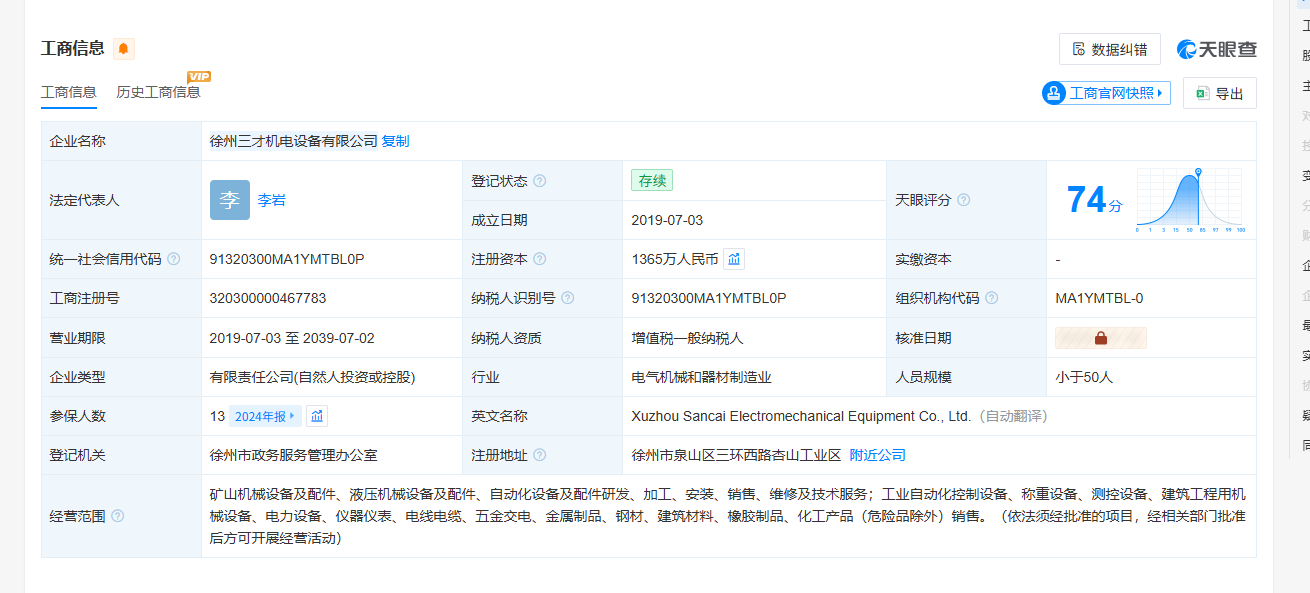
Task: Click the help icon next to 登记状态
Action: tap(540, 181)
